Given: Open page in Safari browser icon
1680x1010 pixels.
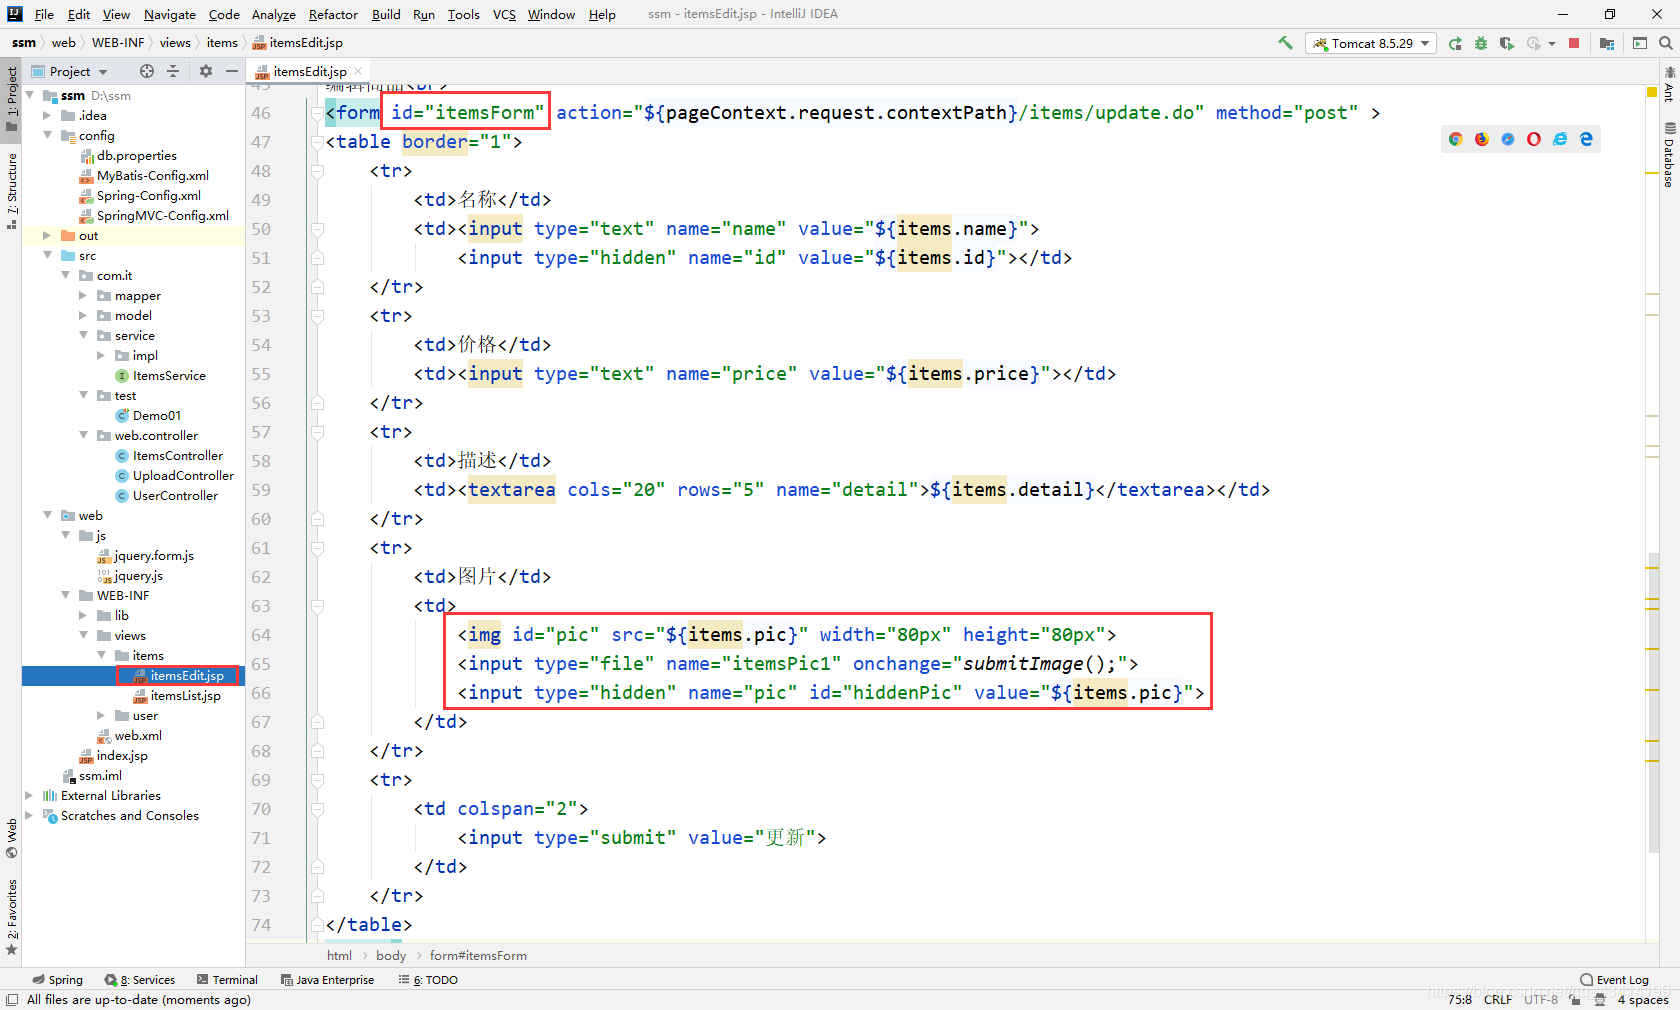Looking at the screenshot, I should (1508, 139).
